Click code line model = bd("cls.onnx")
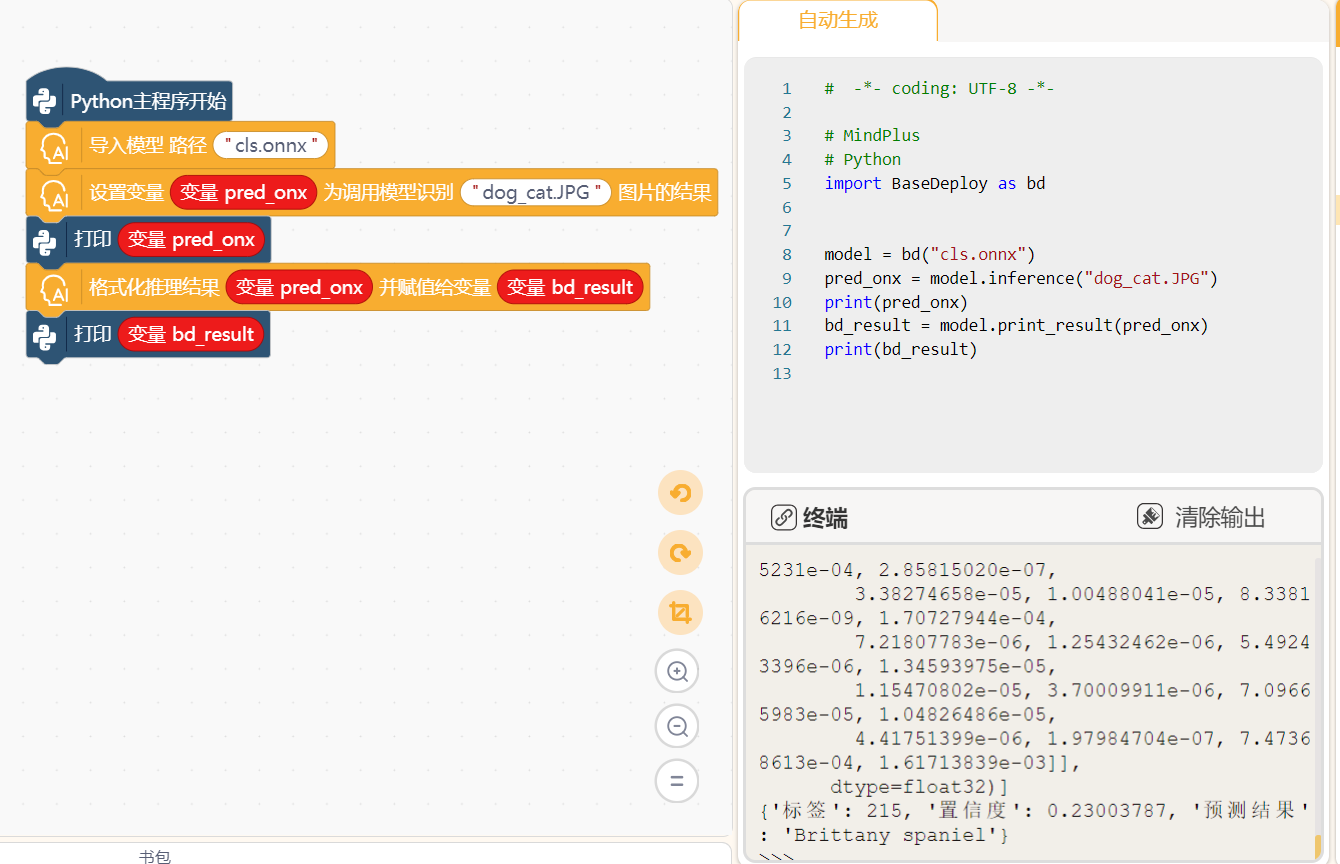The width and height of the screenshot is (1340, 864). [930, 255]
